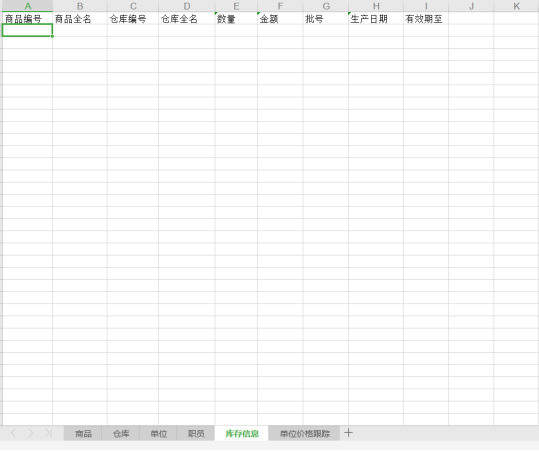Select column E header
The height and width of the screenshot is (451, 539).
(236, 6)
